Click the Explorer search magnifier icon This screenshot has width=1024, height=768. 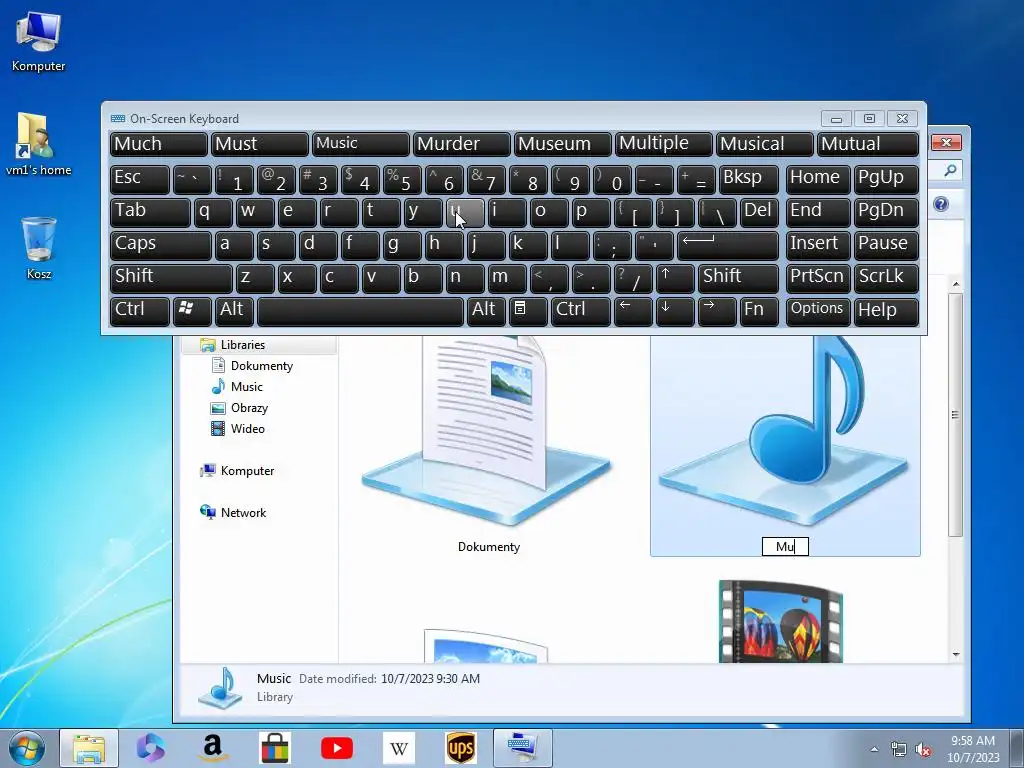(x=950, y=170)
